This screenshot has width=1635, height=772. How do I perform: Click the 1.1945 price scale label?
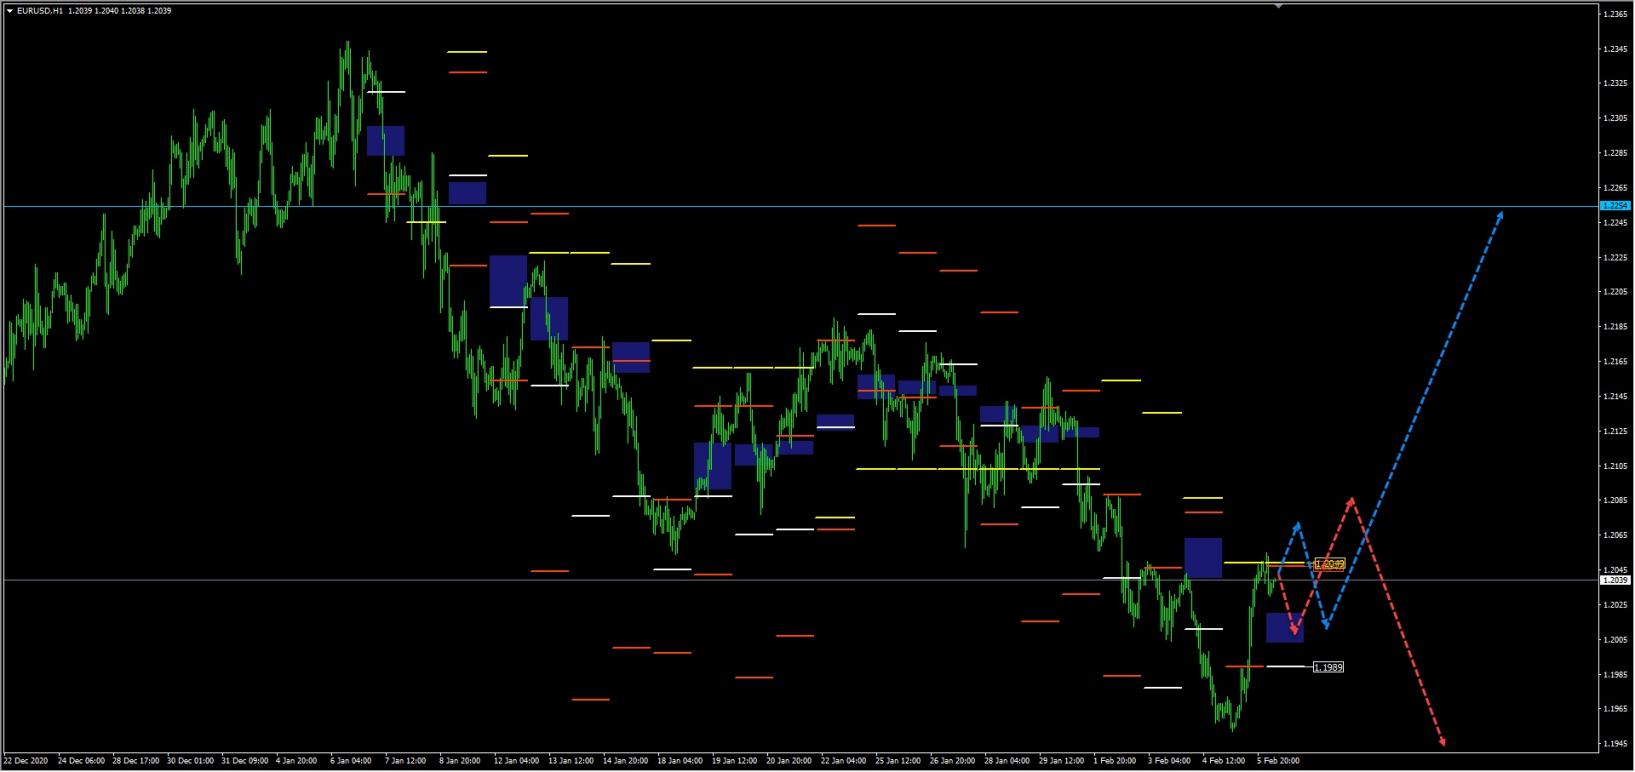(1615, 744)
